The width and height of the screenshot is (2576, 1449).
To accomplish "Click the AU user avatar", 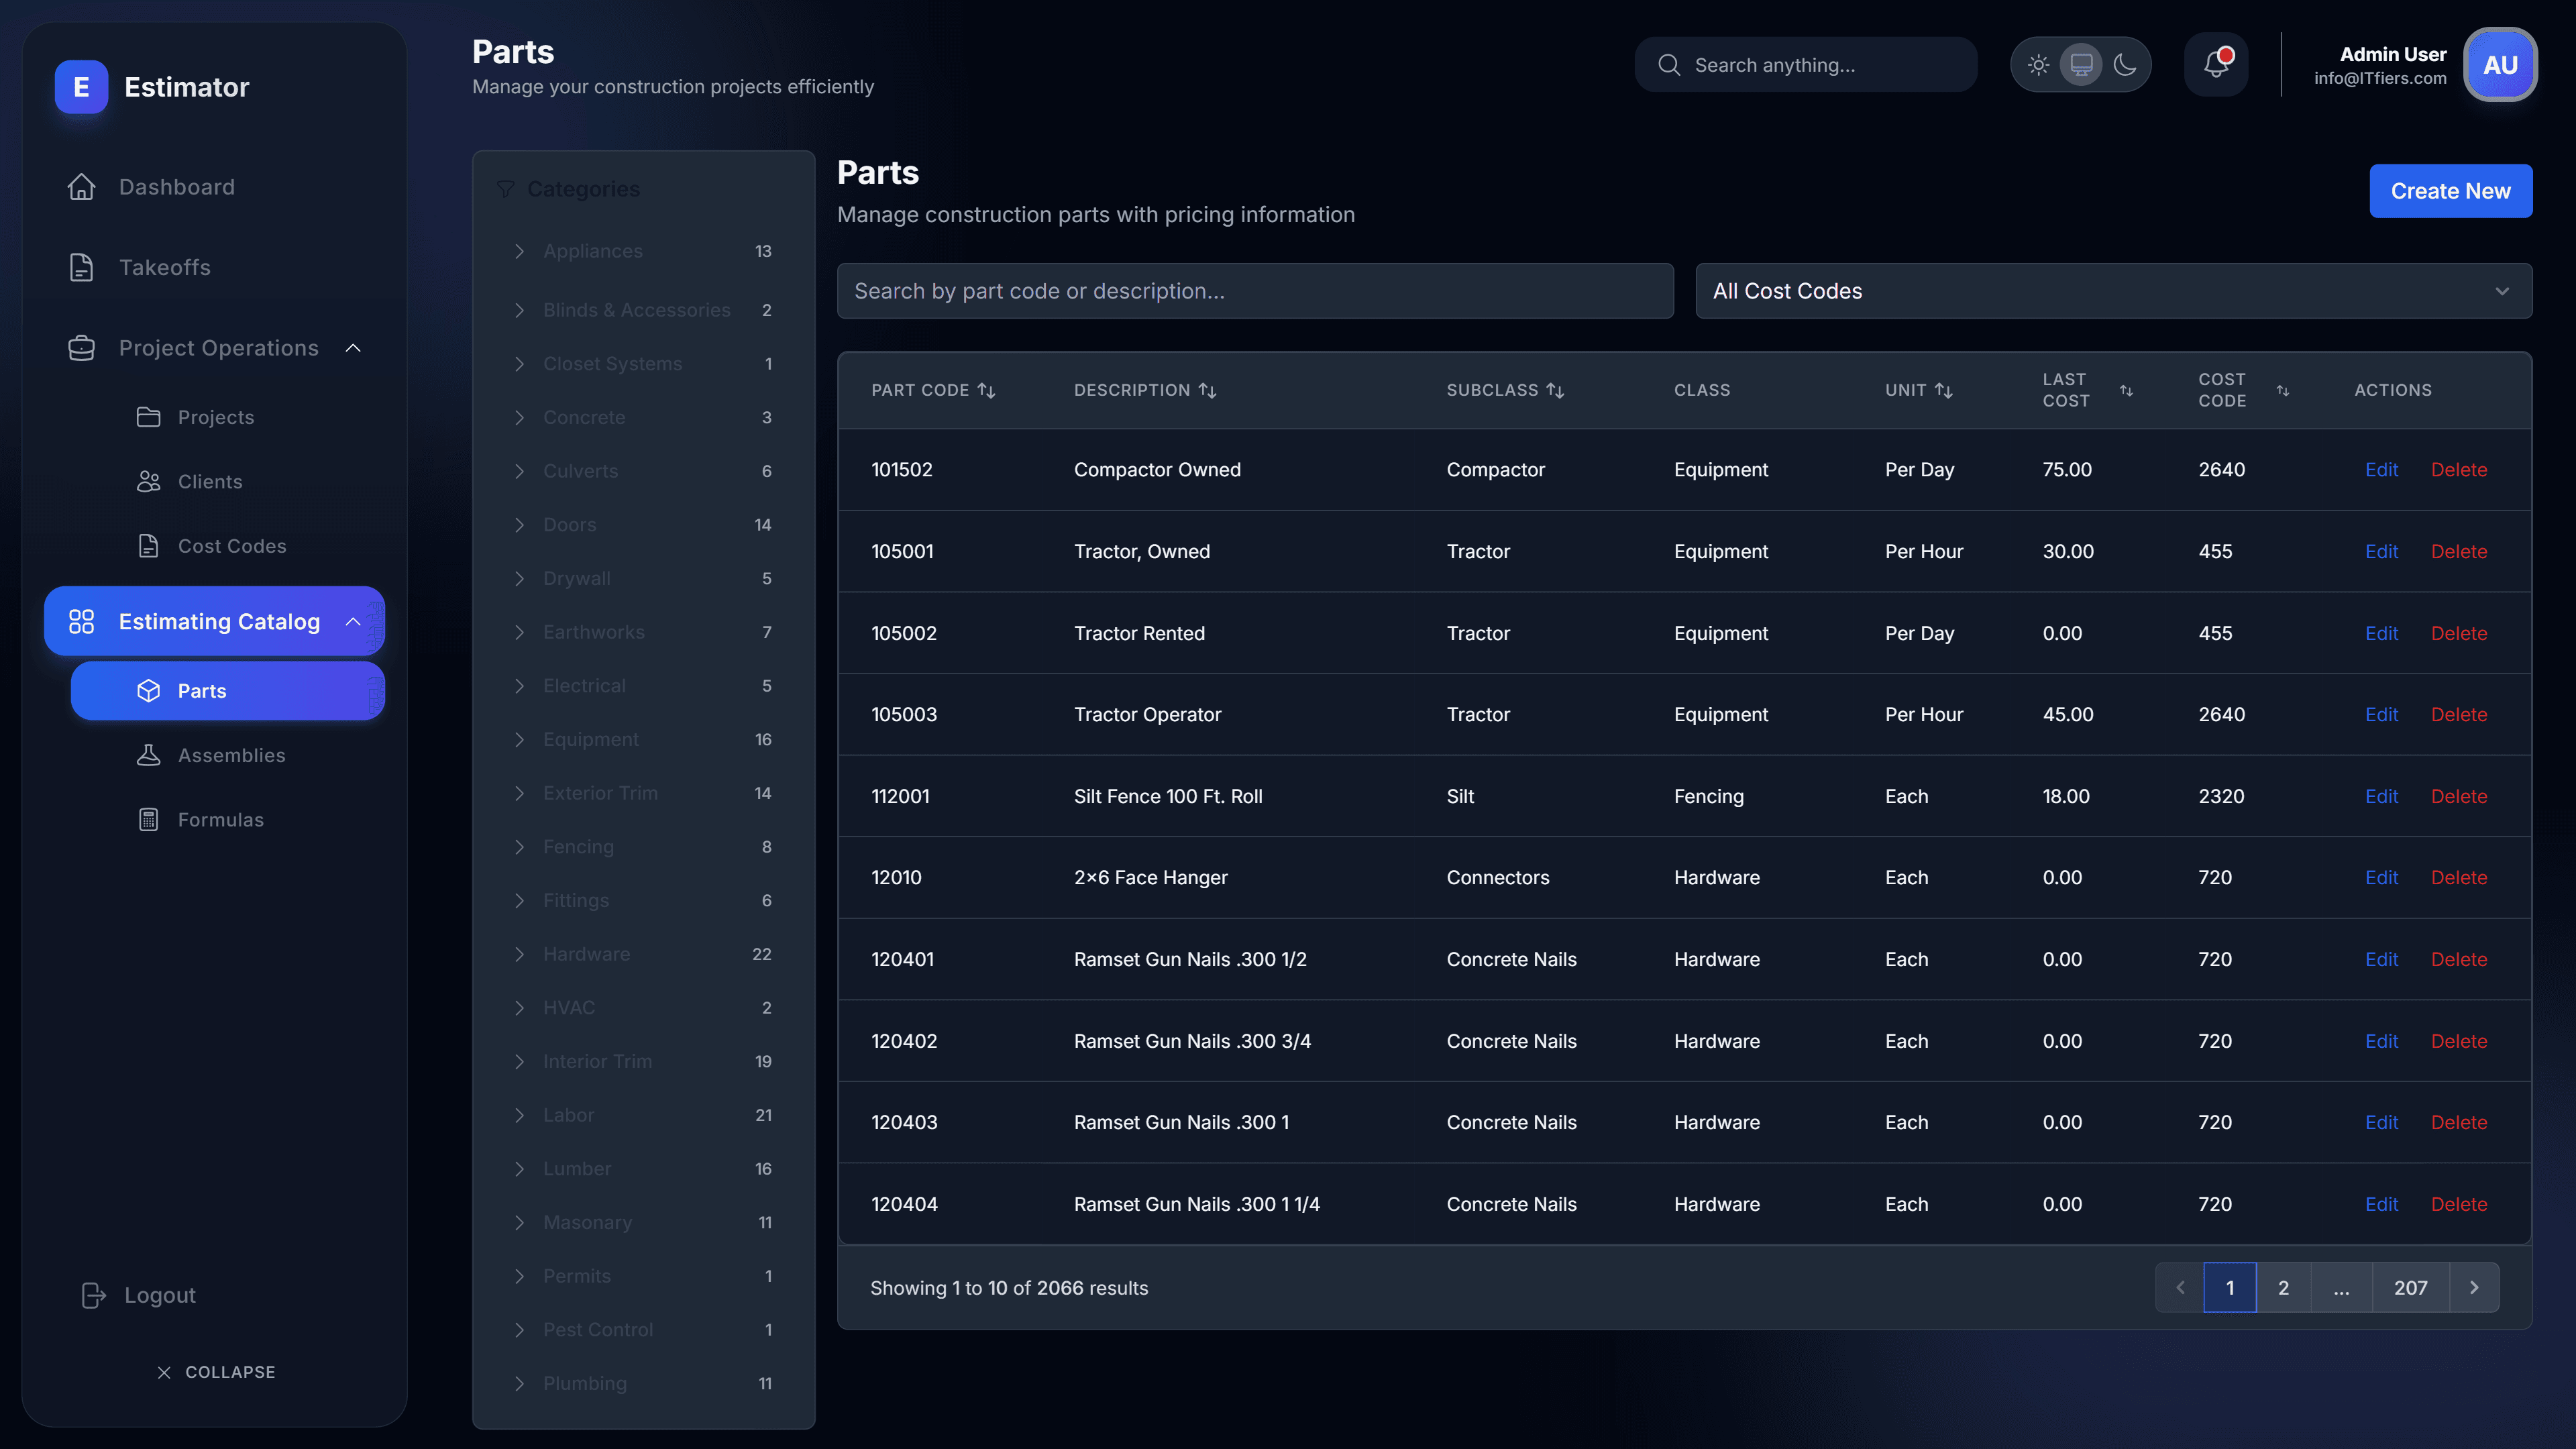I will (x=2500, y=65).
